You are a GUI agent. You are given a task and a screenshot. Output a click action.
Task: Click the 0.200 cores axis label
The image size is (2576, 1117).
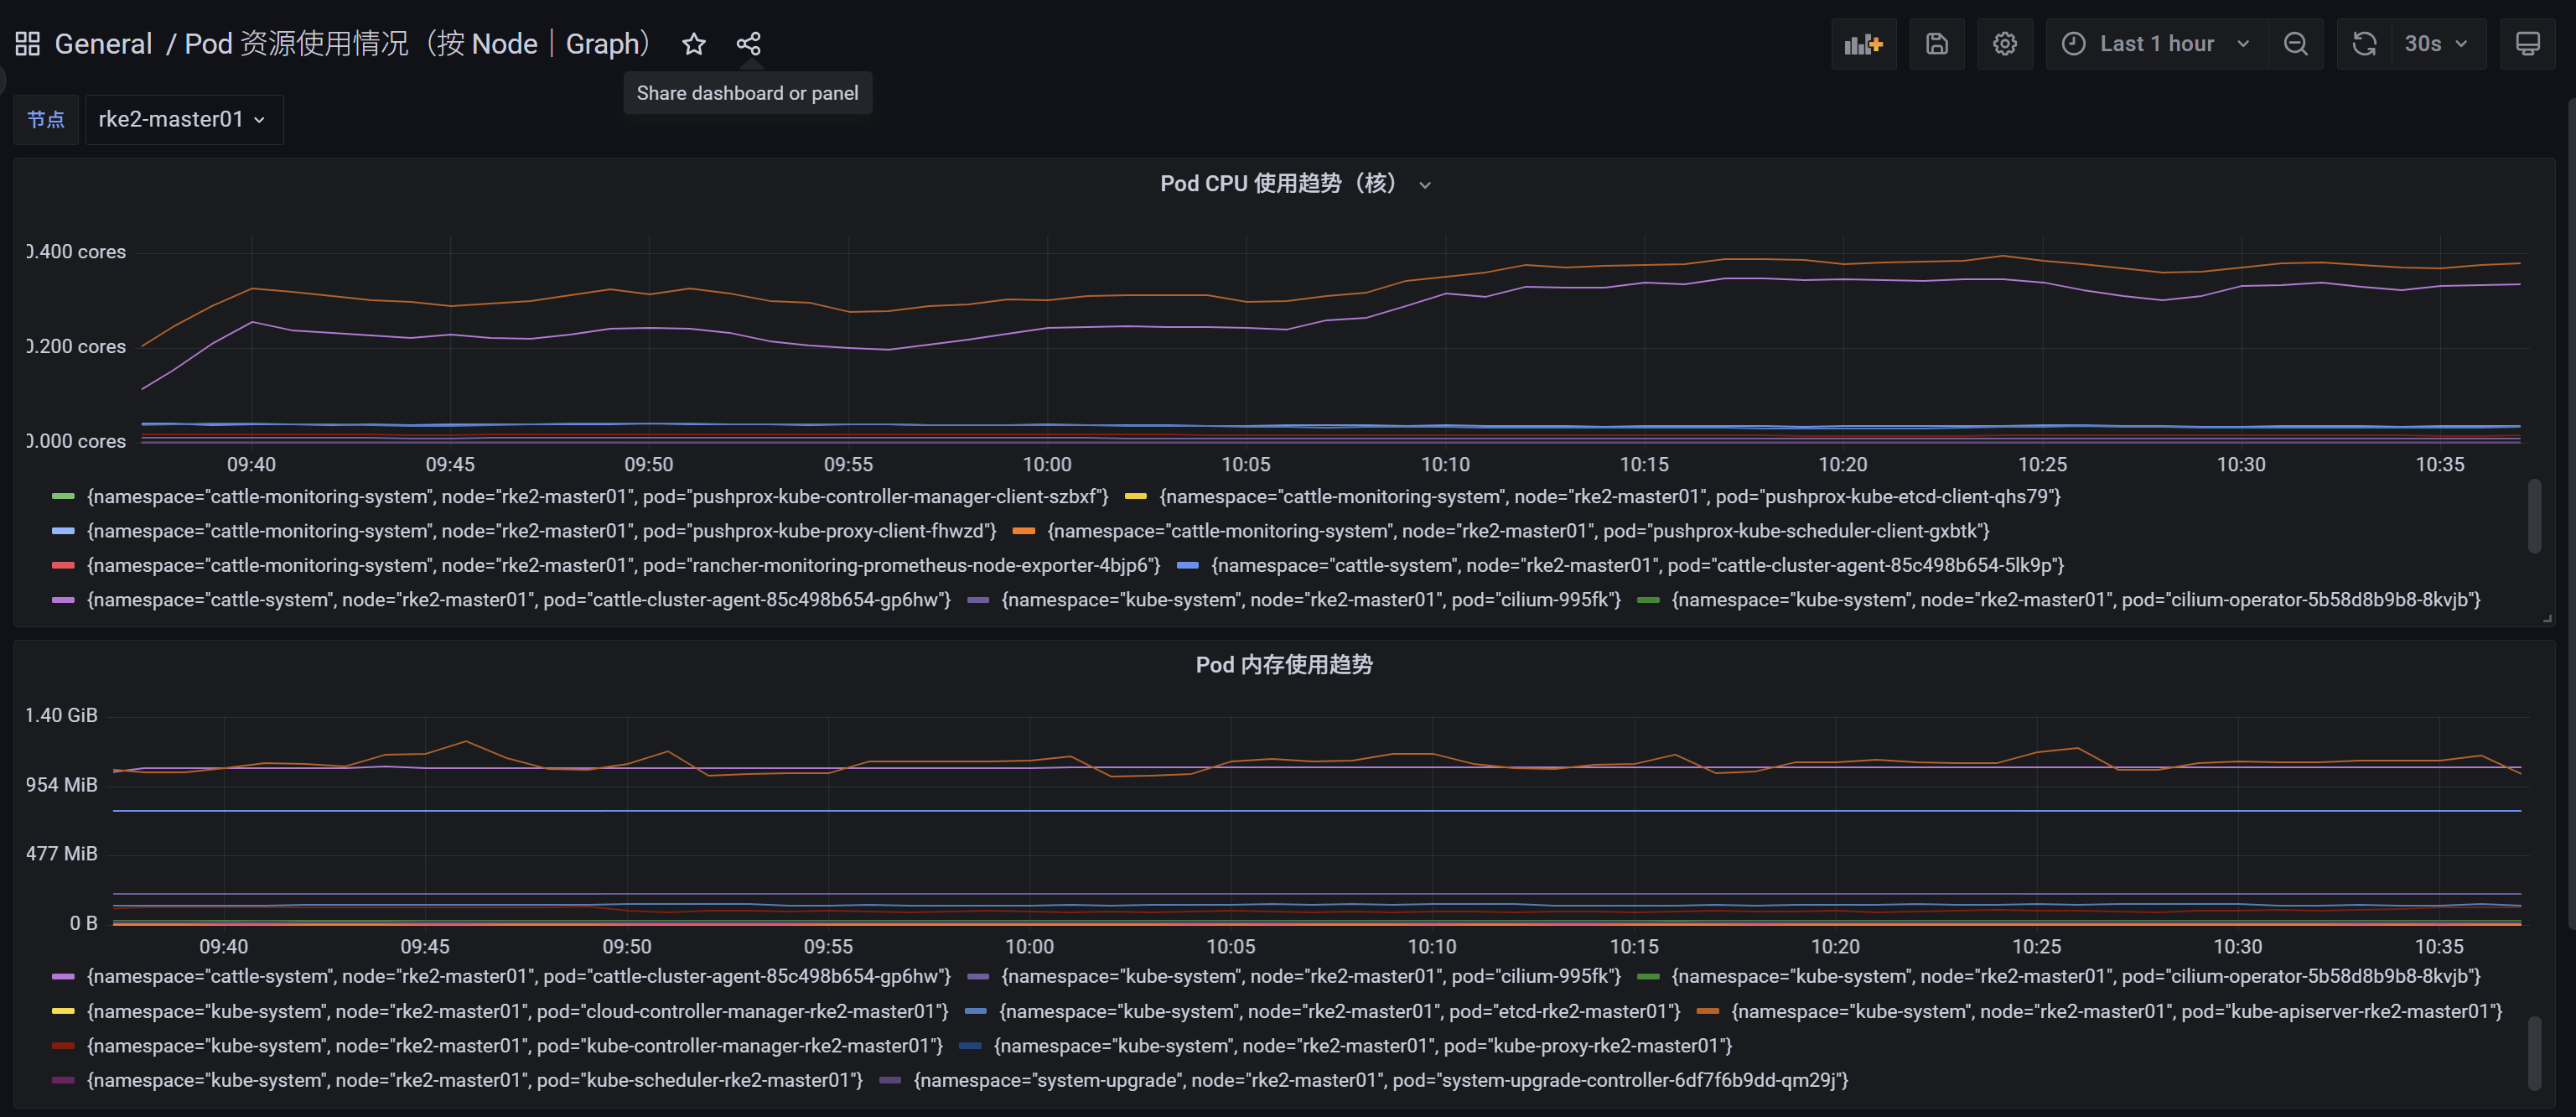pyautogui.click(x=77, y=347)
